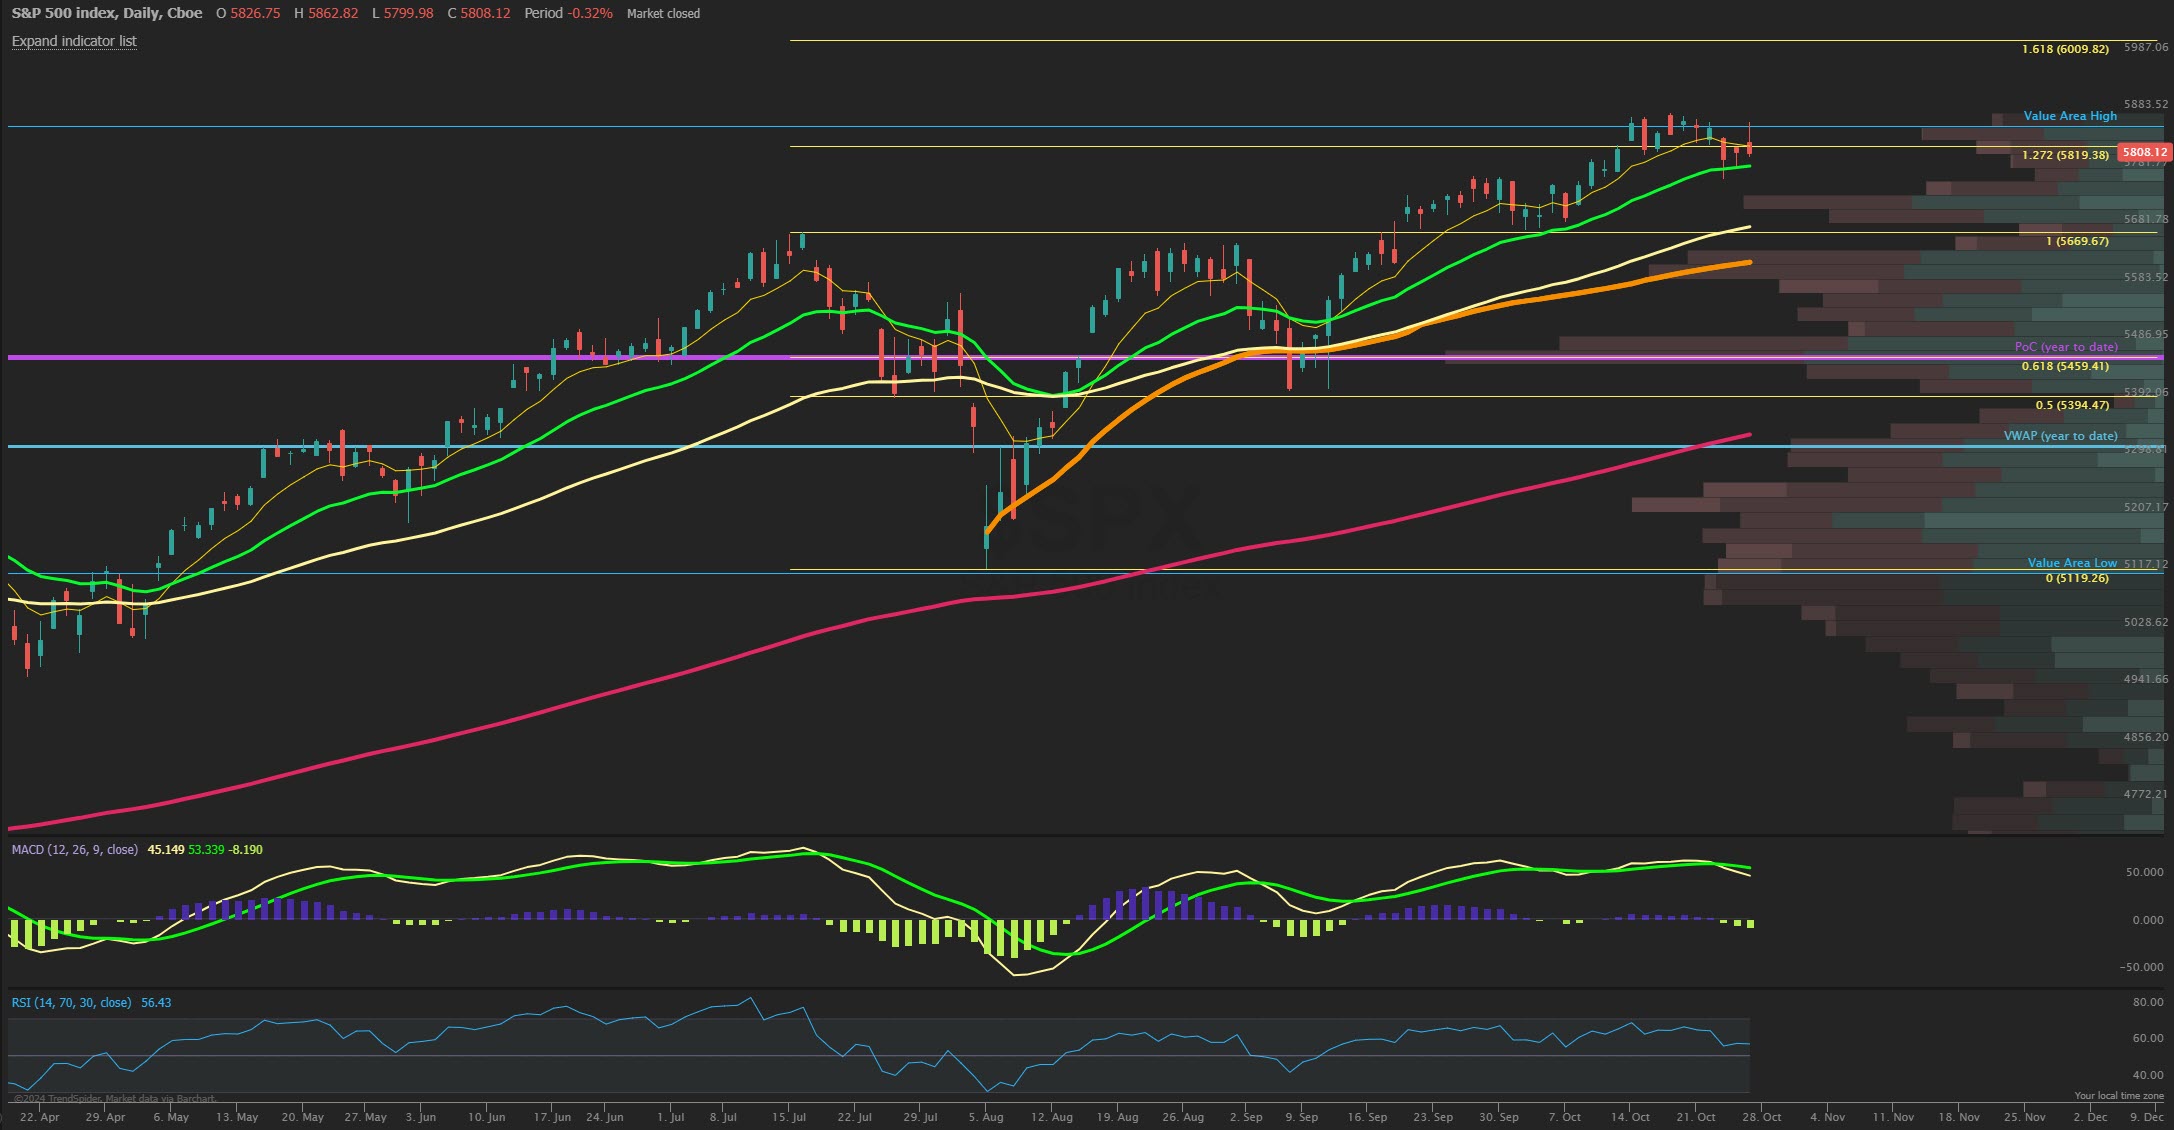Click the '14. Oct' date on time axis

1630,1117
